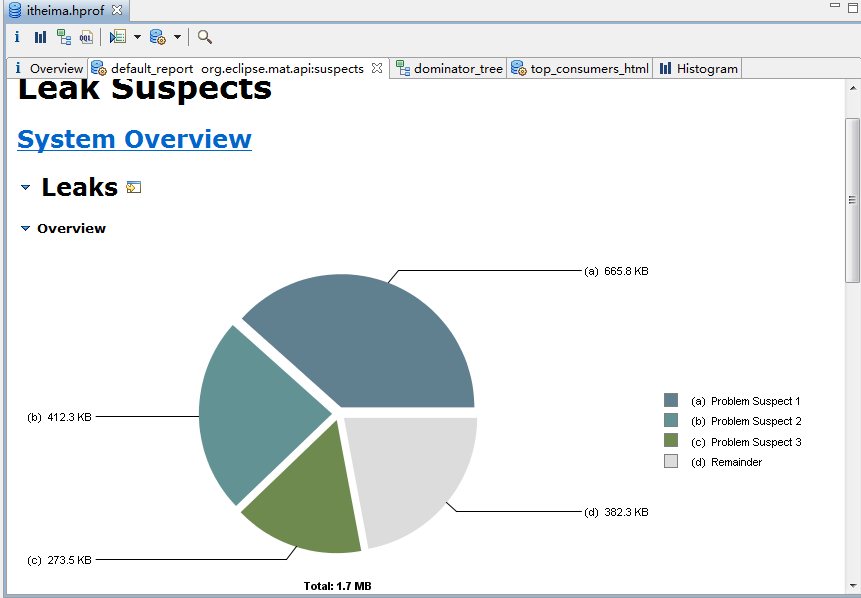Open the Histogram toolbar icon
Image resolution: width=861 pixels, height=598 pixels.
[40, 37]
